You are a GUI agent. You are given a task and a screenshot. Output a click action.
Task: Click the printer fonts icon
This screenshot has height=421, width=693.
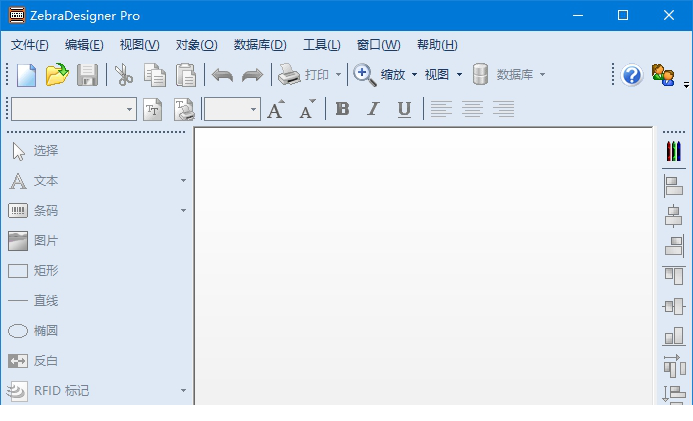[184, 109]
